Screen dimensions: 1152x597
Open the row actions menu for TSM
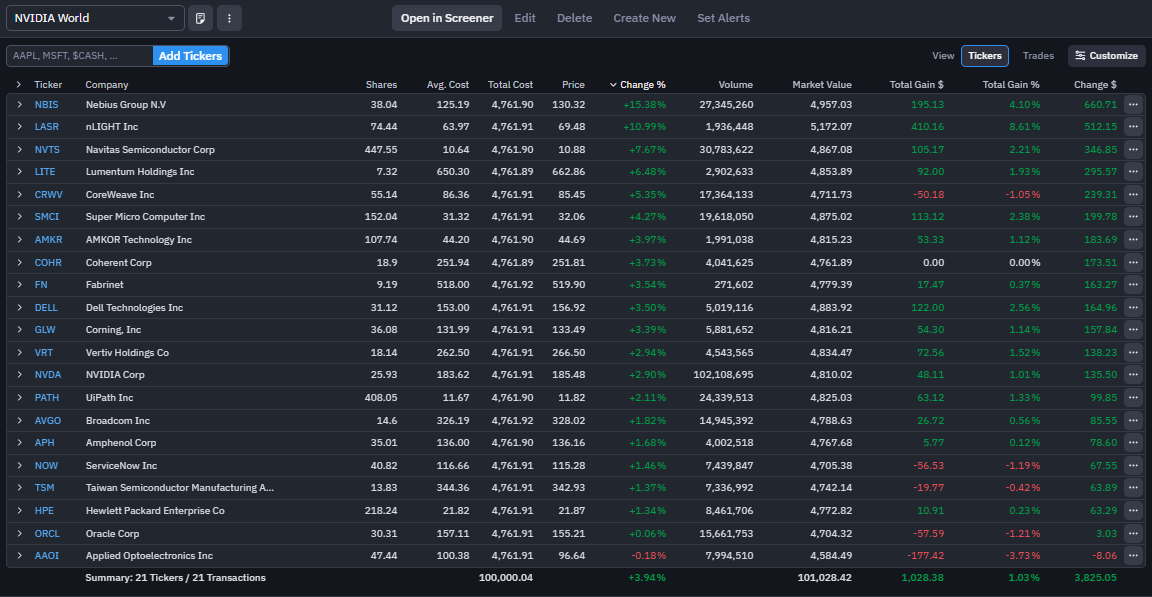[x=1133, y=487]
